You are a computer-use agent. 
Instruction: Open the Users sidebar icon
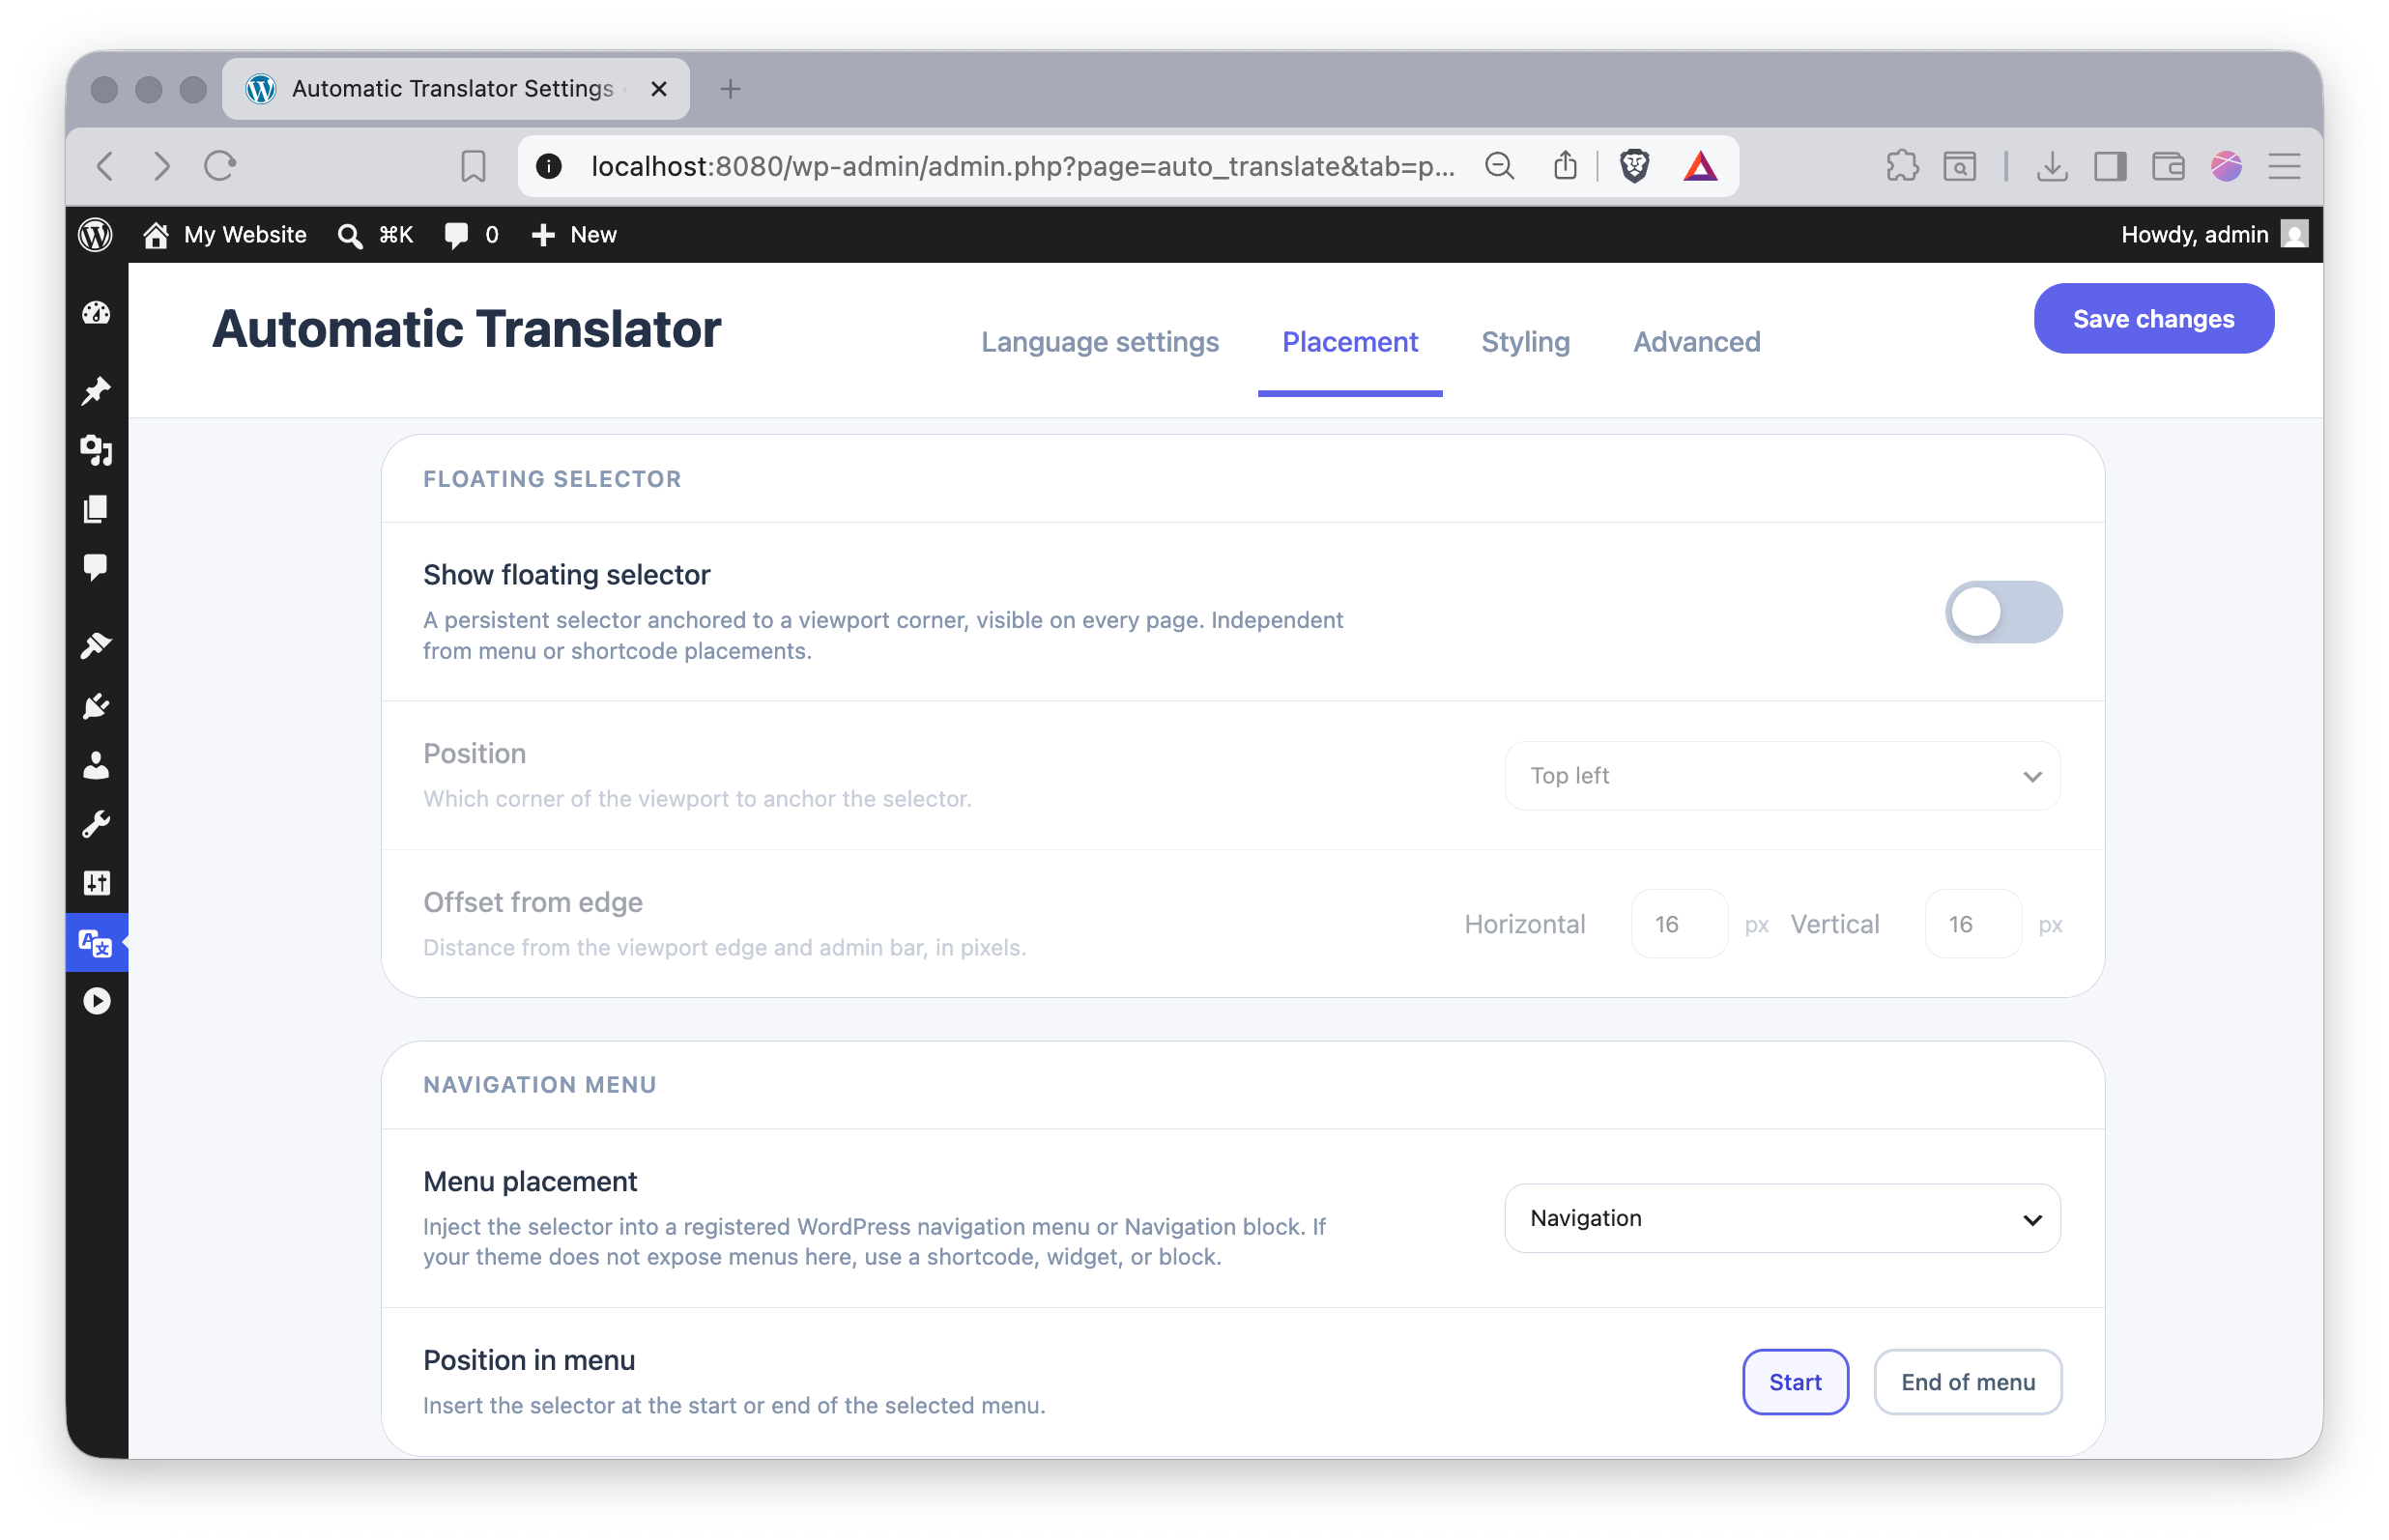pyautogui.click(x=96, y=766)
